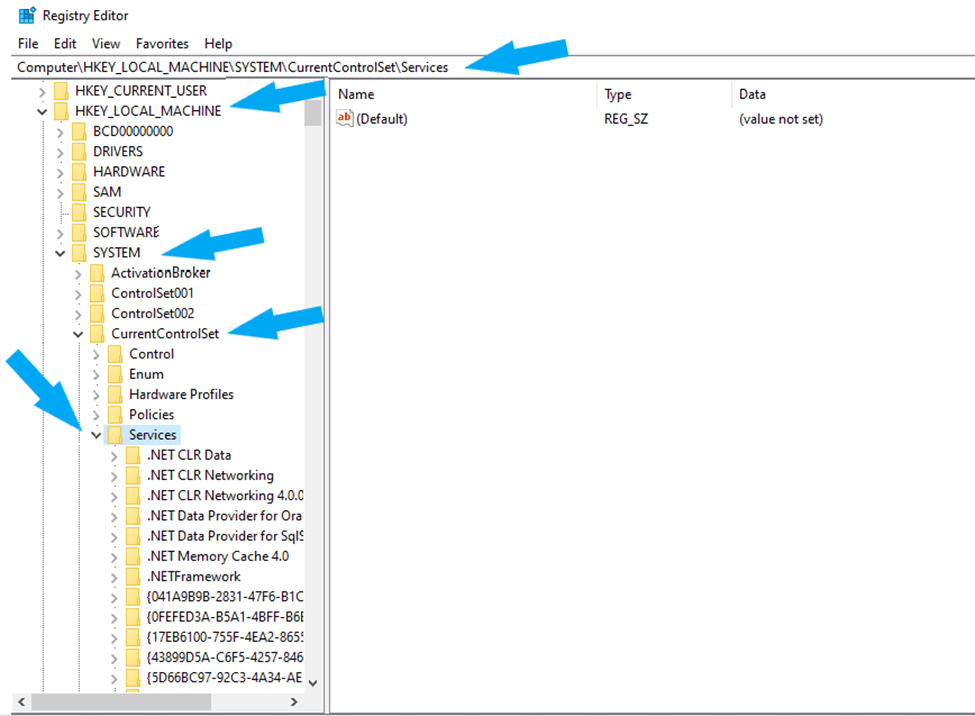Click the (Default) string value icon
The width and height of the screenshot is (975, 716).
pyautogui.click(x=344, y=118)
